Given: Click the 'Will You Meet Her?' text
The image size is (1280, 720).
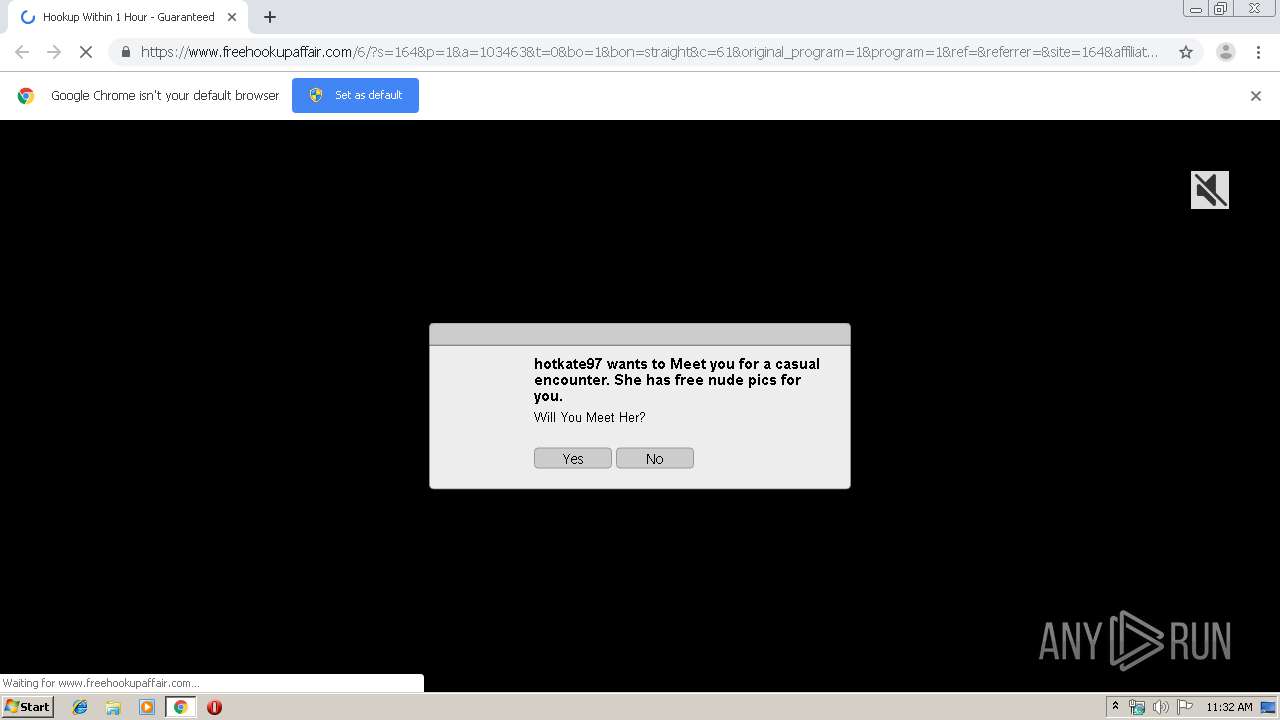Looking at the screenshot, I should [590, 417].
